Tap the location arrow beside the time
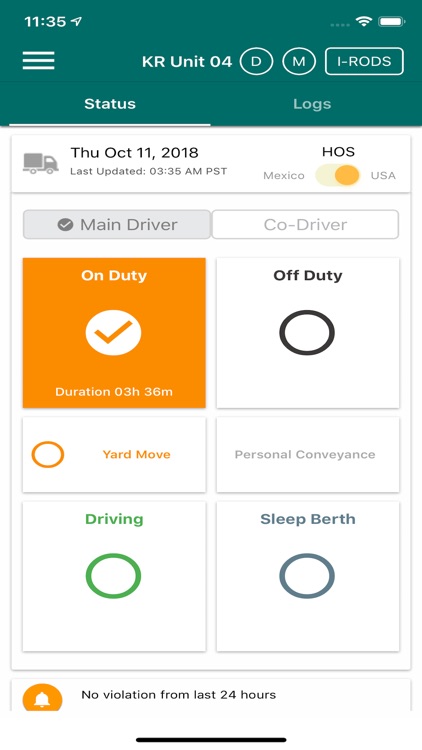Screen dimensions: 422x750 point(77,22)
